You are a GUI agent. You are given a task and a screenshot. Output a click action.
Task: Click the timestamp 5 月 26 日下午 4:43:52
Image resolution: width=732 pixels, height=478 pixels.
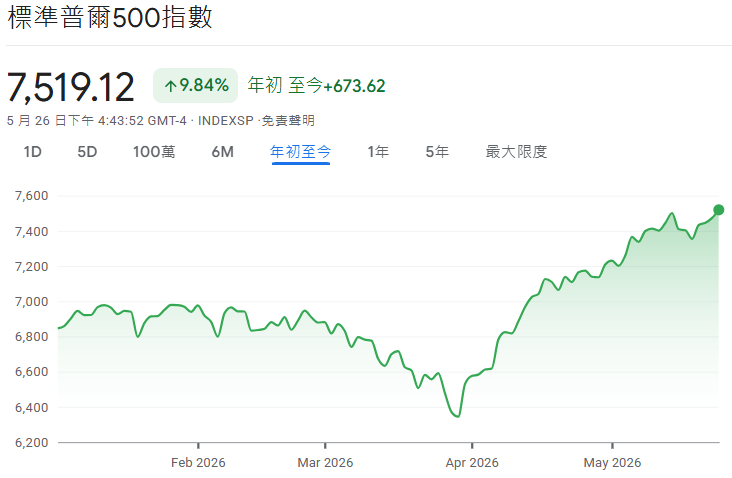pyautogui.click(x=75, y=120)
